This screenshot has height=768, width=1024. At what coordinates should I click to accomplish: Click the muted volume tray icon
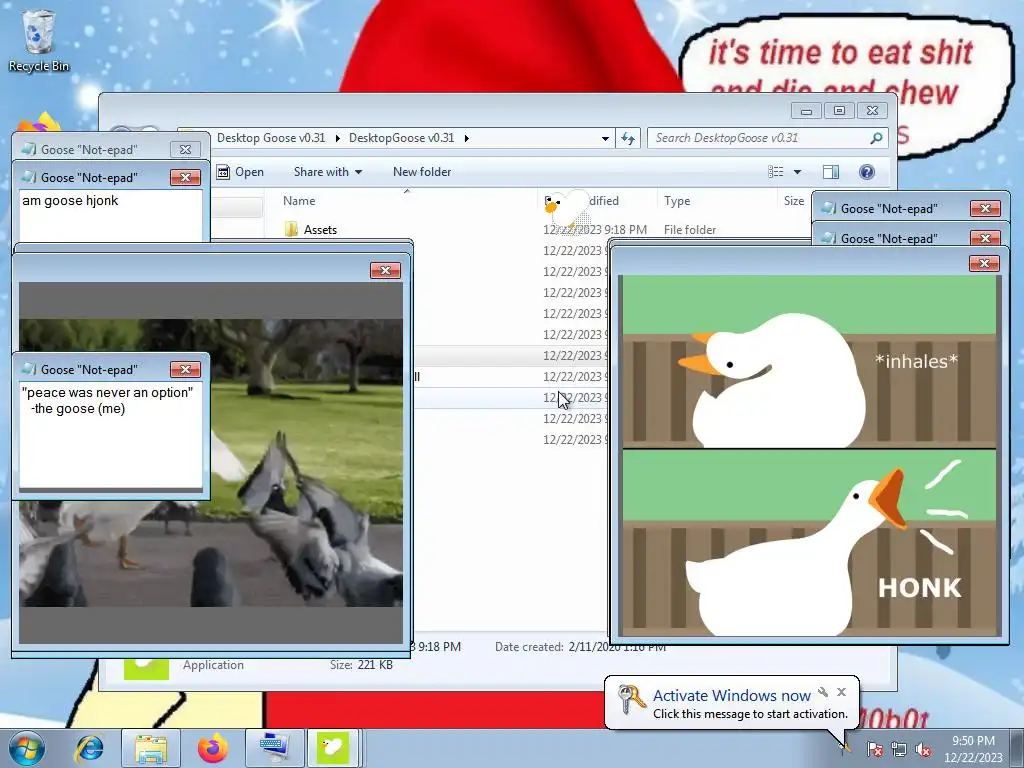pos(923,749)
